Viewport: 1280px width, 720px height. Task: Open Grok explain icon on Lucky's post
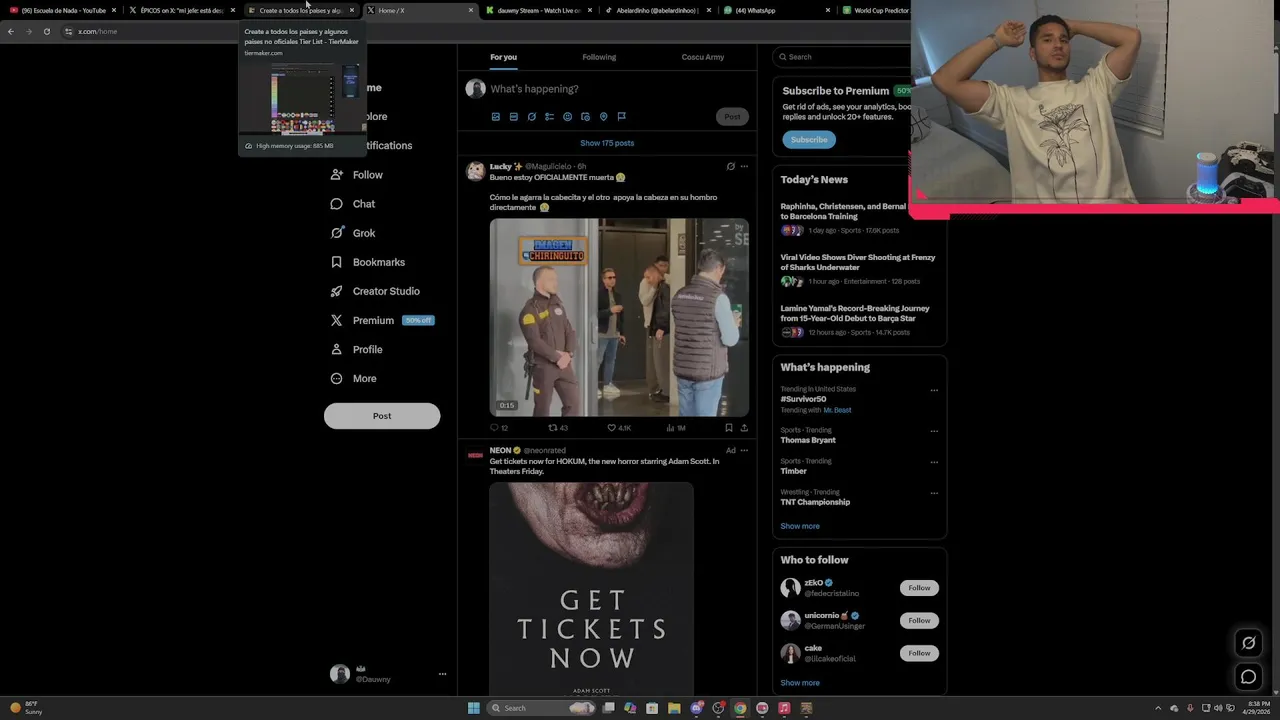730,166
